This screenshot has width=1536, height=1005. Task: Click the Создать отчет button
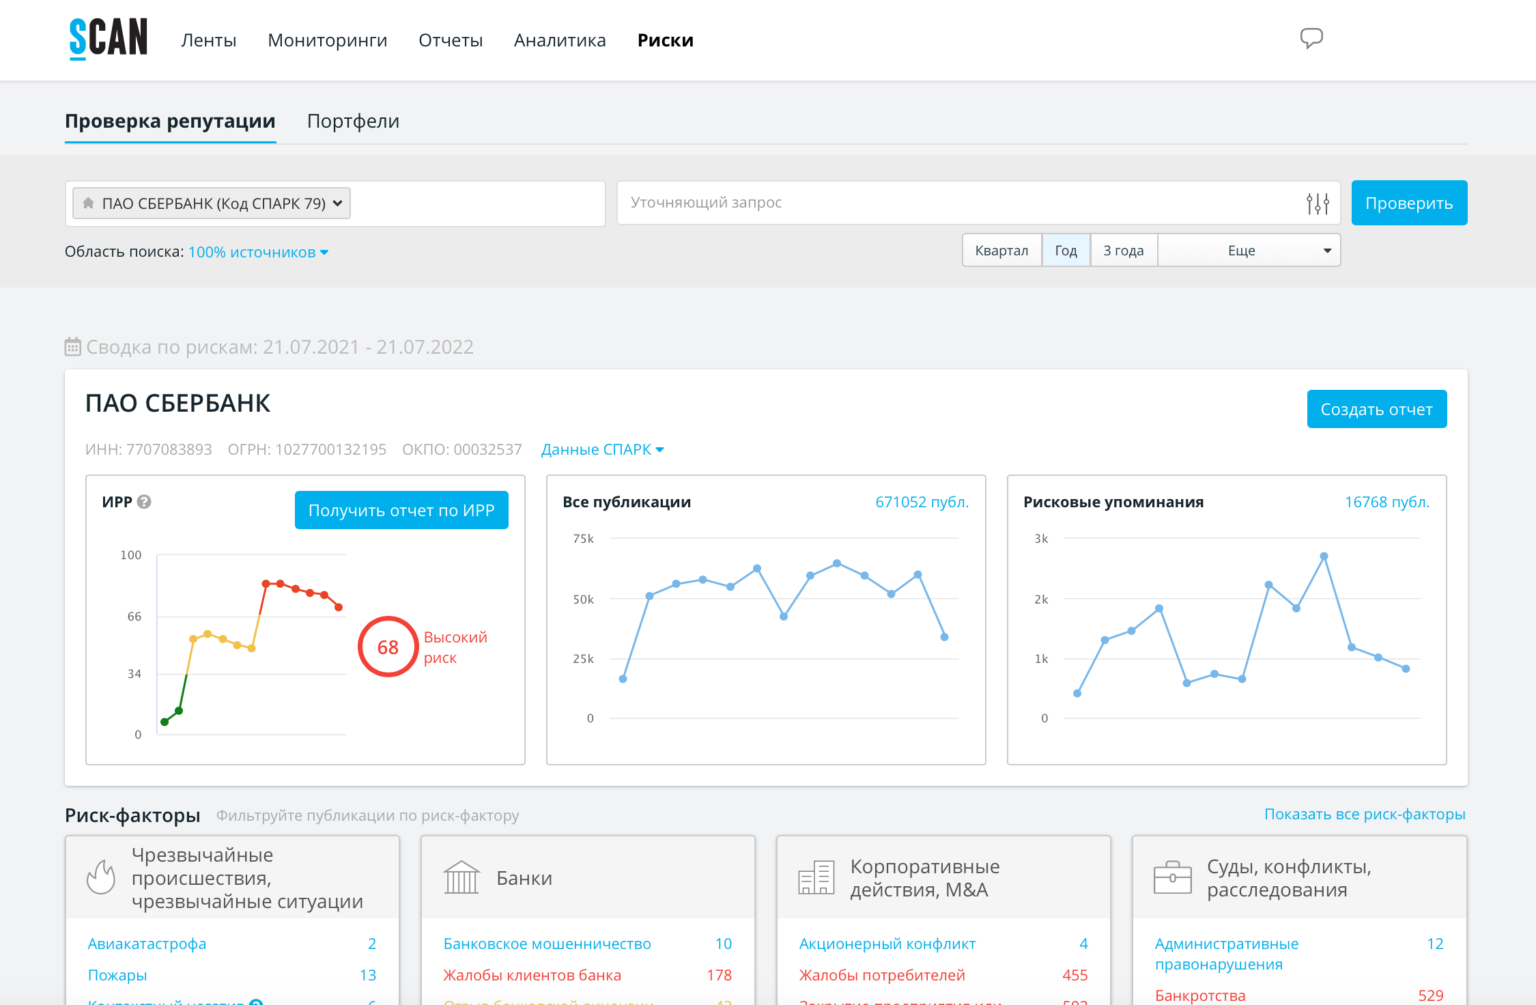click(x=1376, y=409)
